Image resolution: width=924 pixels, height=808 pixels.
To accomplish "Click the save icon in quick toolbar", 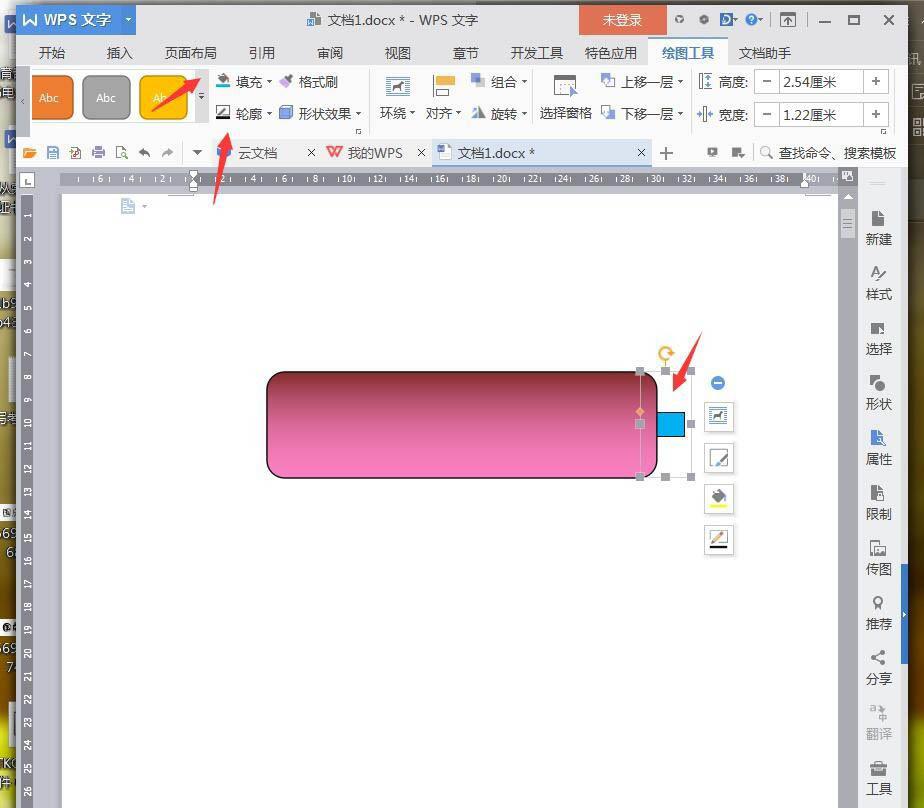I will click(x=52, y=153).
